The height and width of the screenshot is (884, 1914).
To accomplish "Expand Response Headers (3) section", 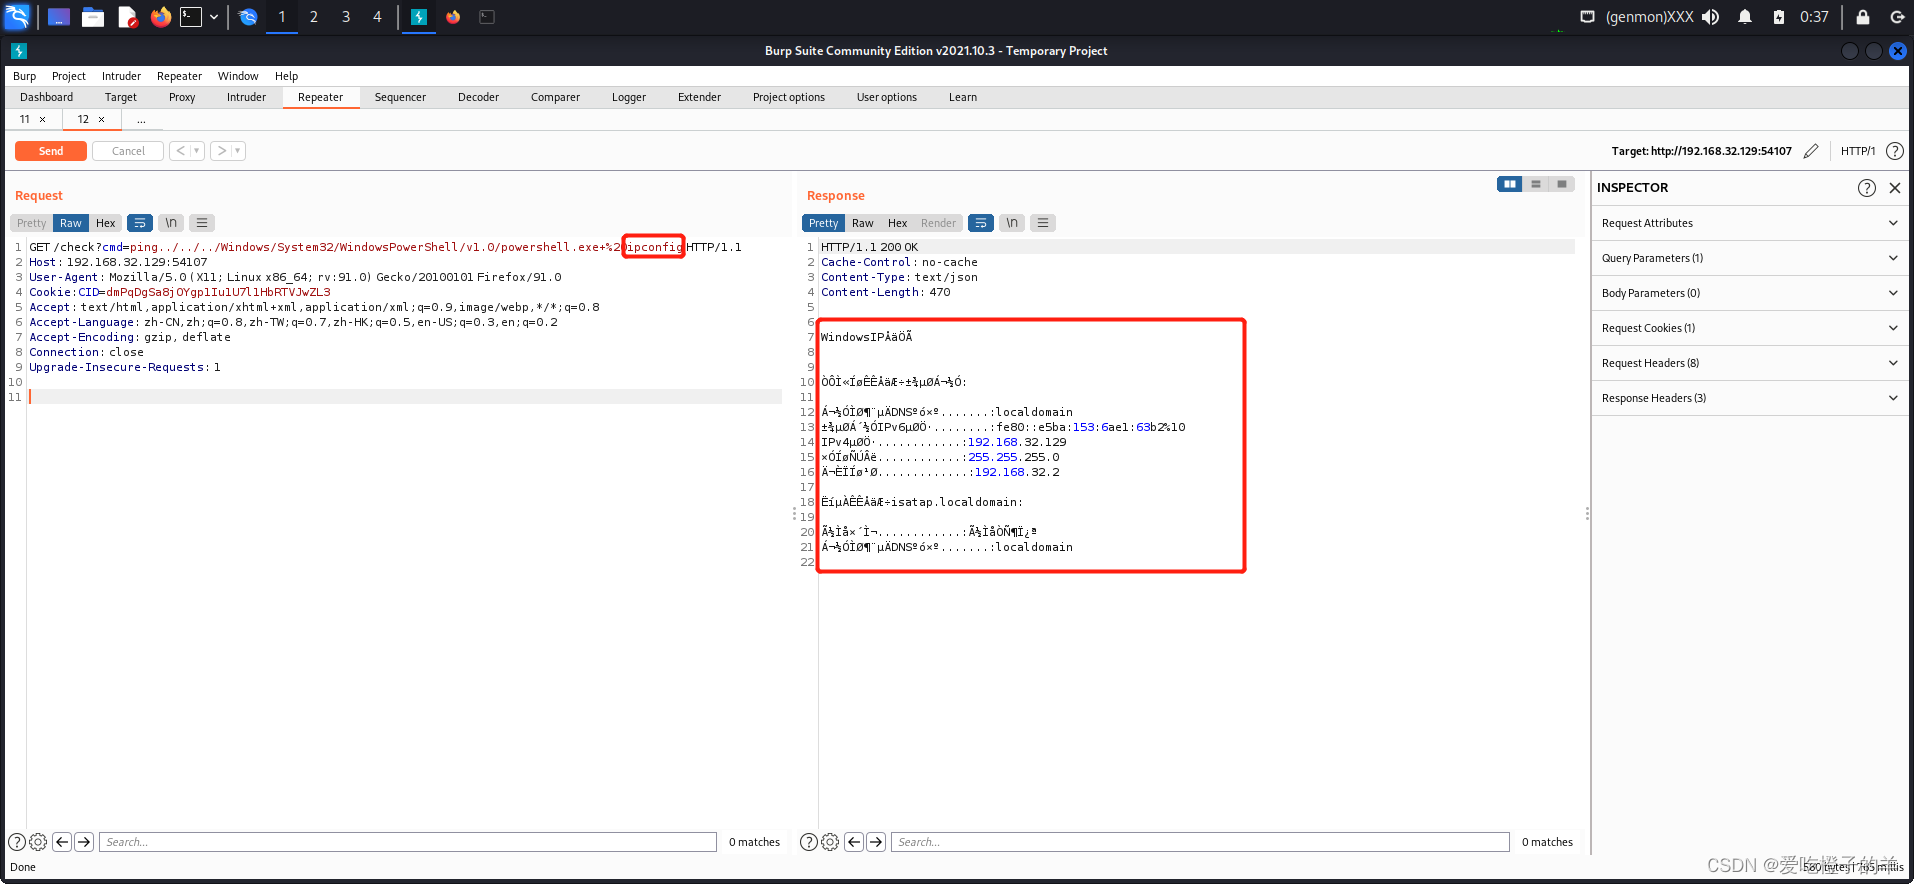I will 1750,398.
